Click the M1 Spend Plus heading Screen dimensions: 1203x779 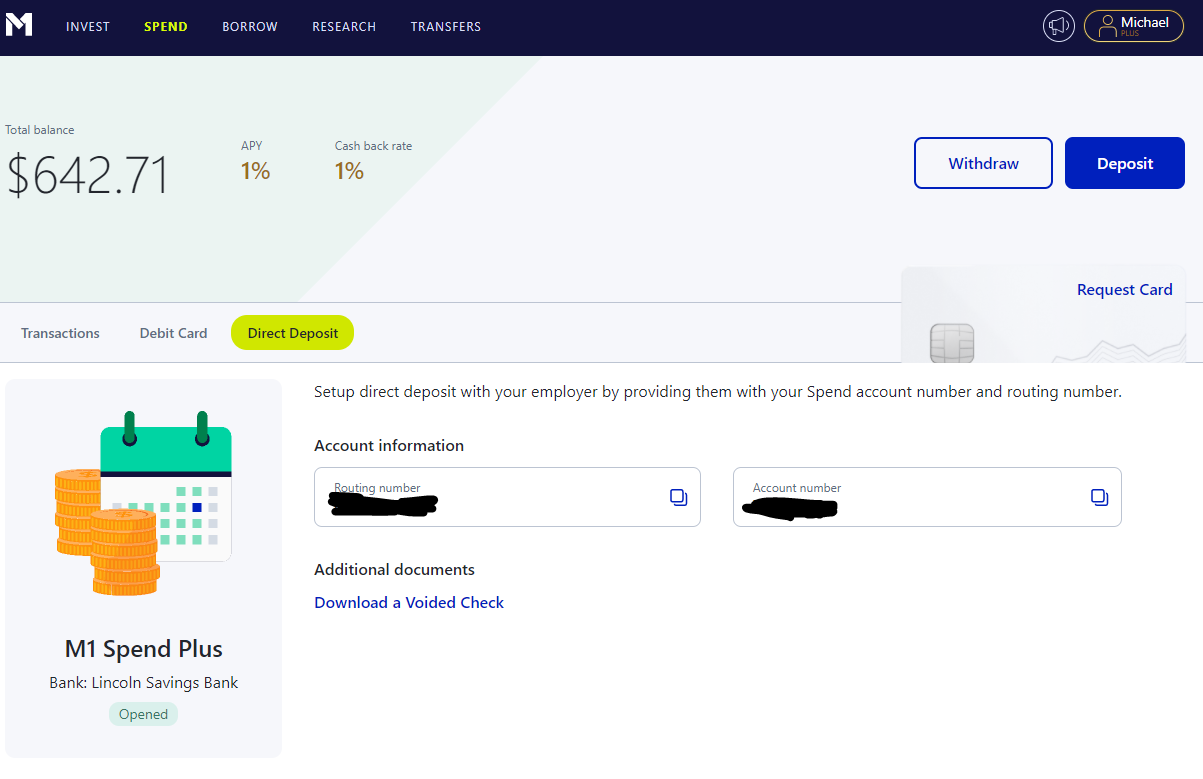pos(144,649)
